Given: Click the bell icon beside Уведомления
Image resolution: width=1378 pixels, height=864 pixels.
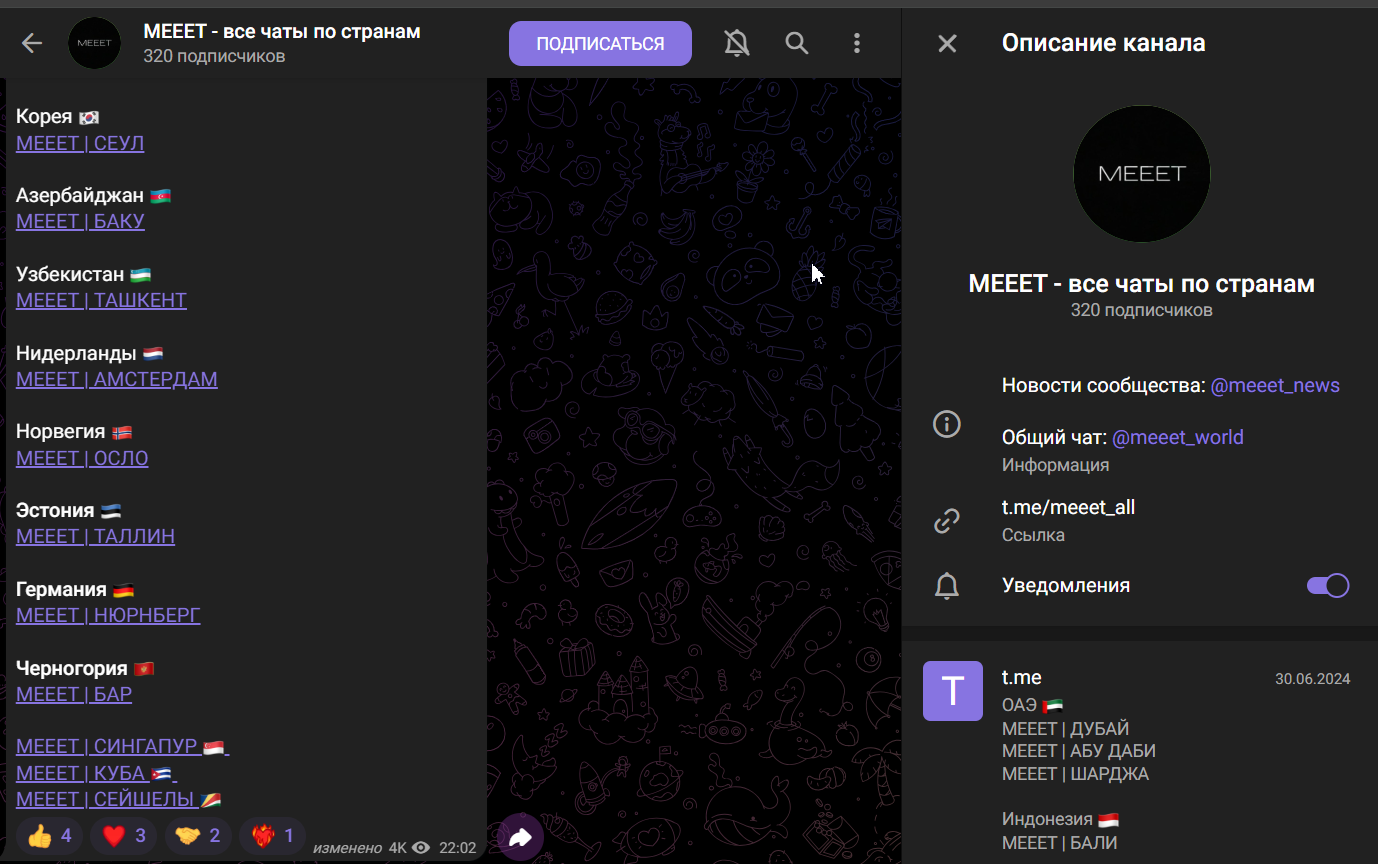Looking at the screenshot, I should pos(946,586).
